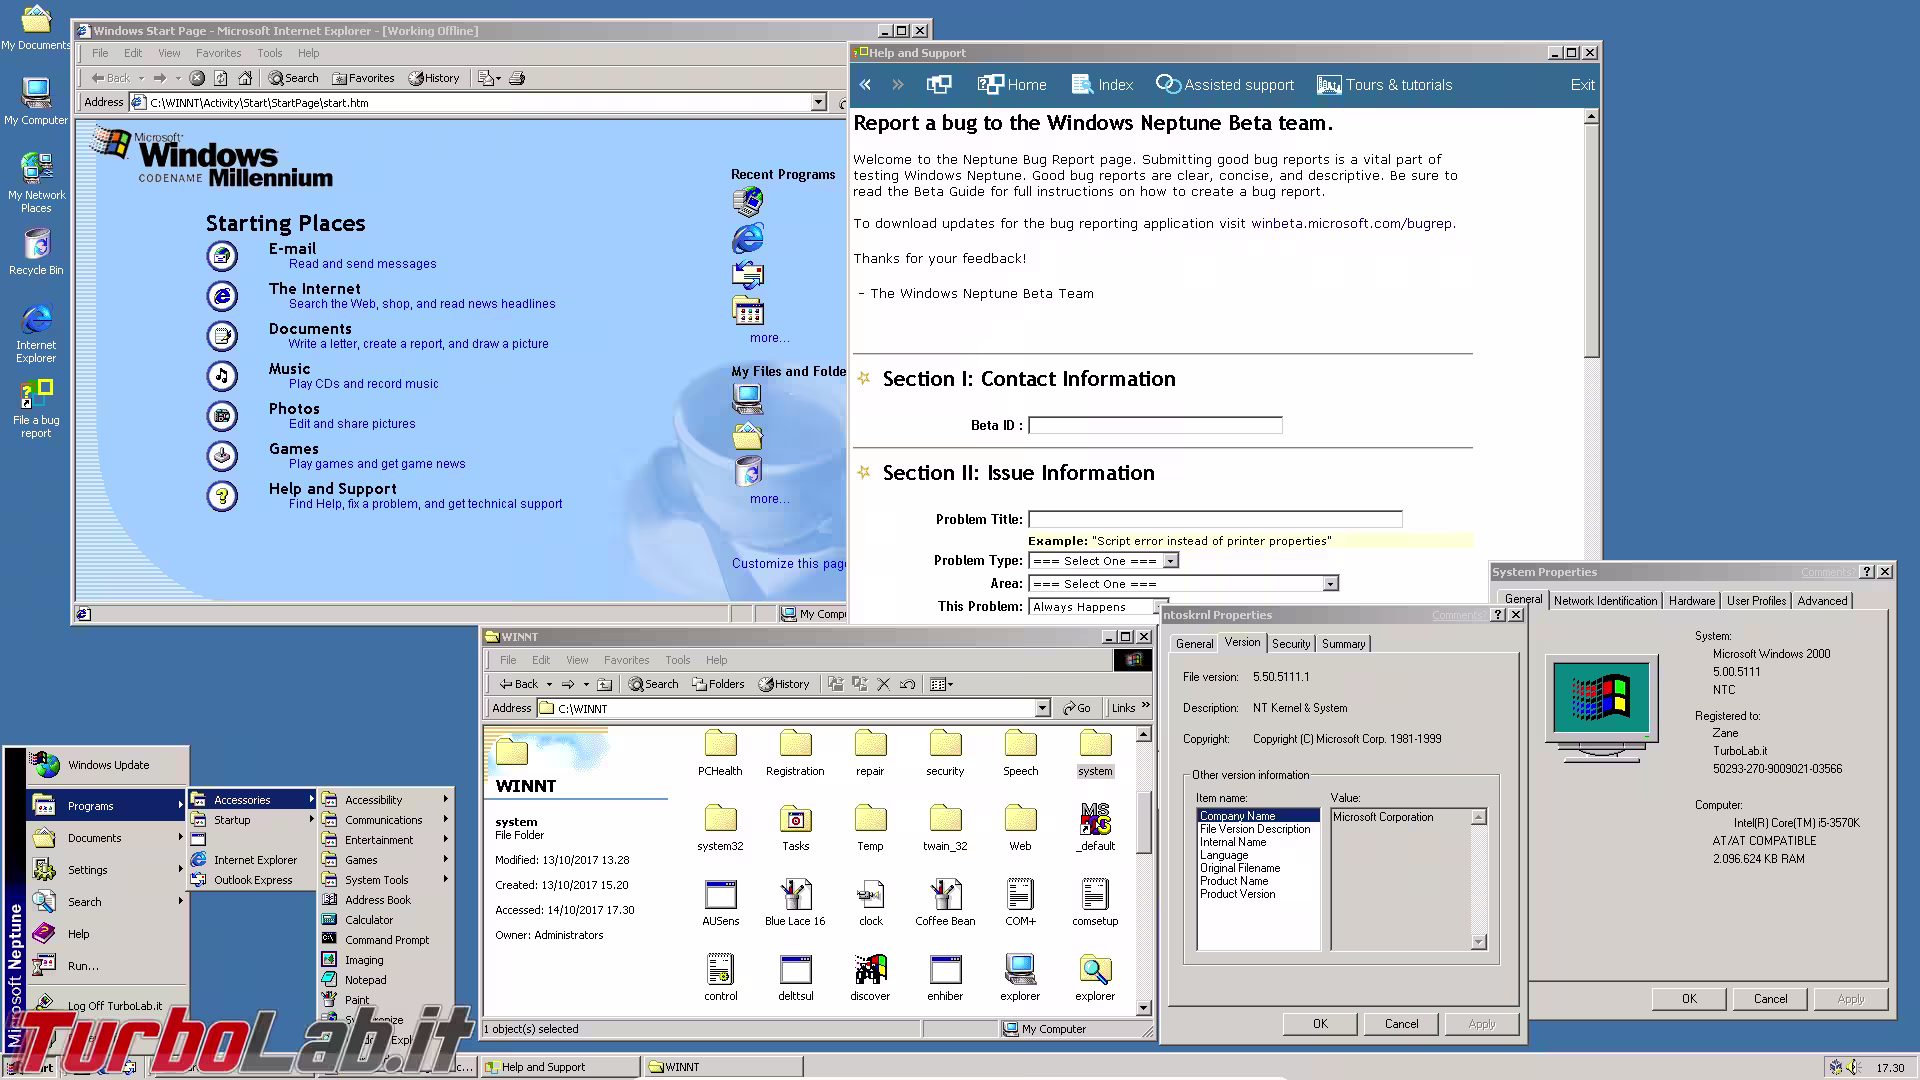Select Product Name in the item name list
Screen dimensions: 1920x1080
pyautogui.click(x=1234, y=881)
